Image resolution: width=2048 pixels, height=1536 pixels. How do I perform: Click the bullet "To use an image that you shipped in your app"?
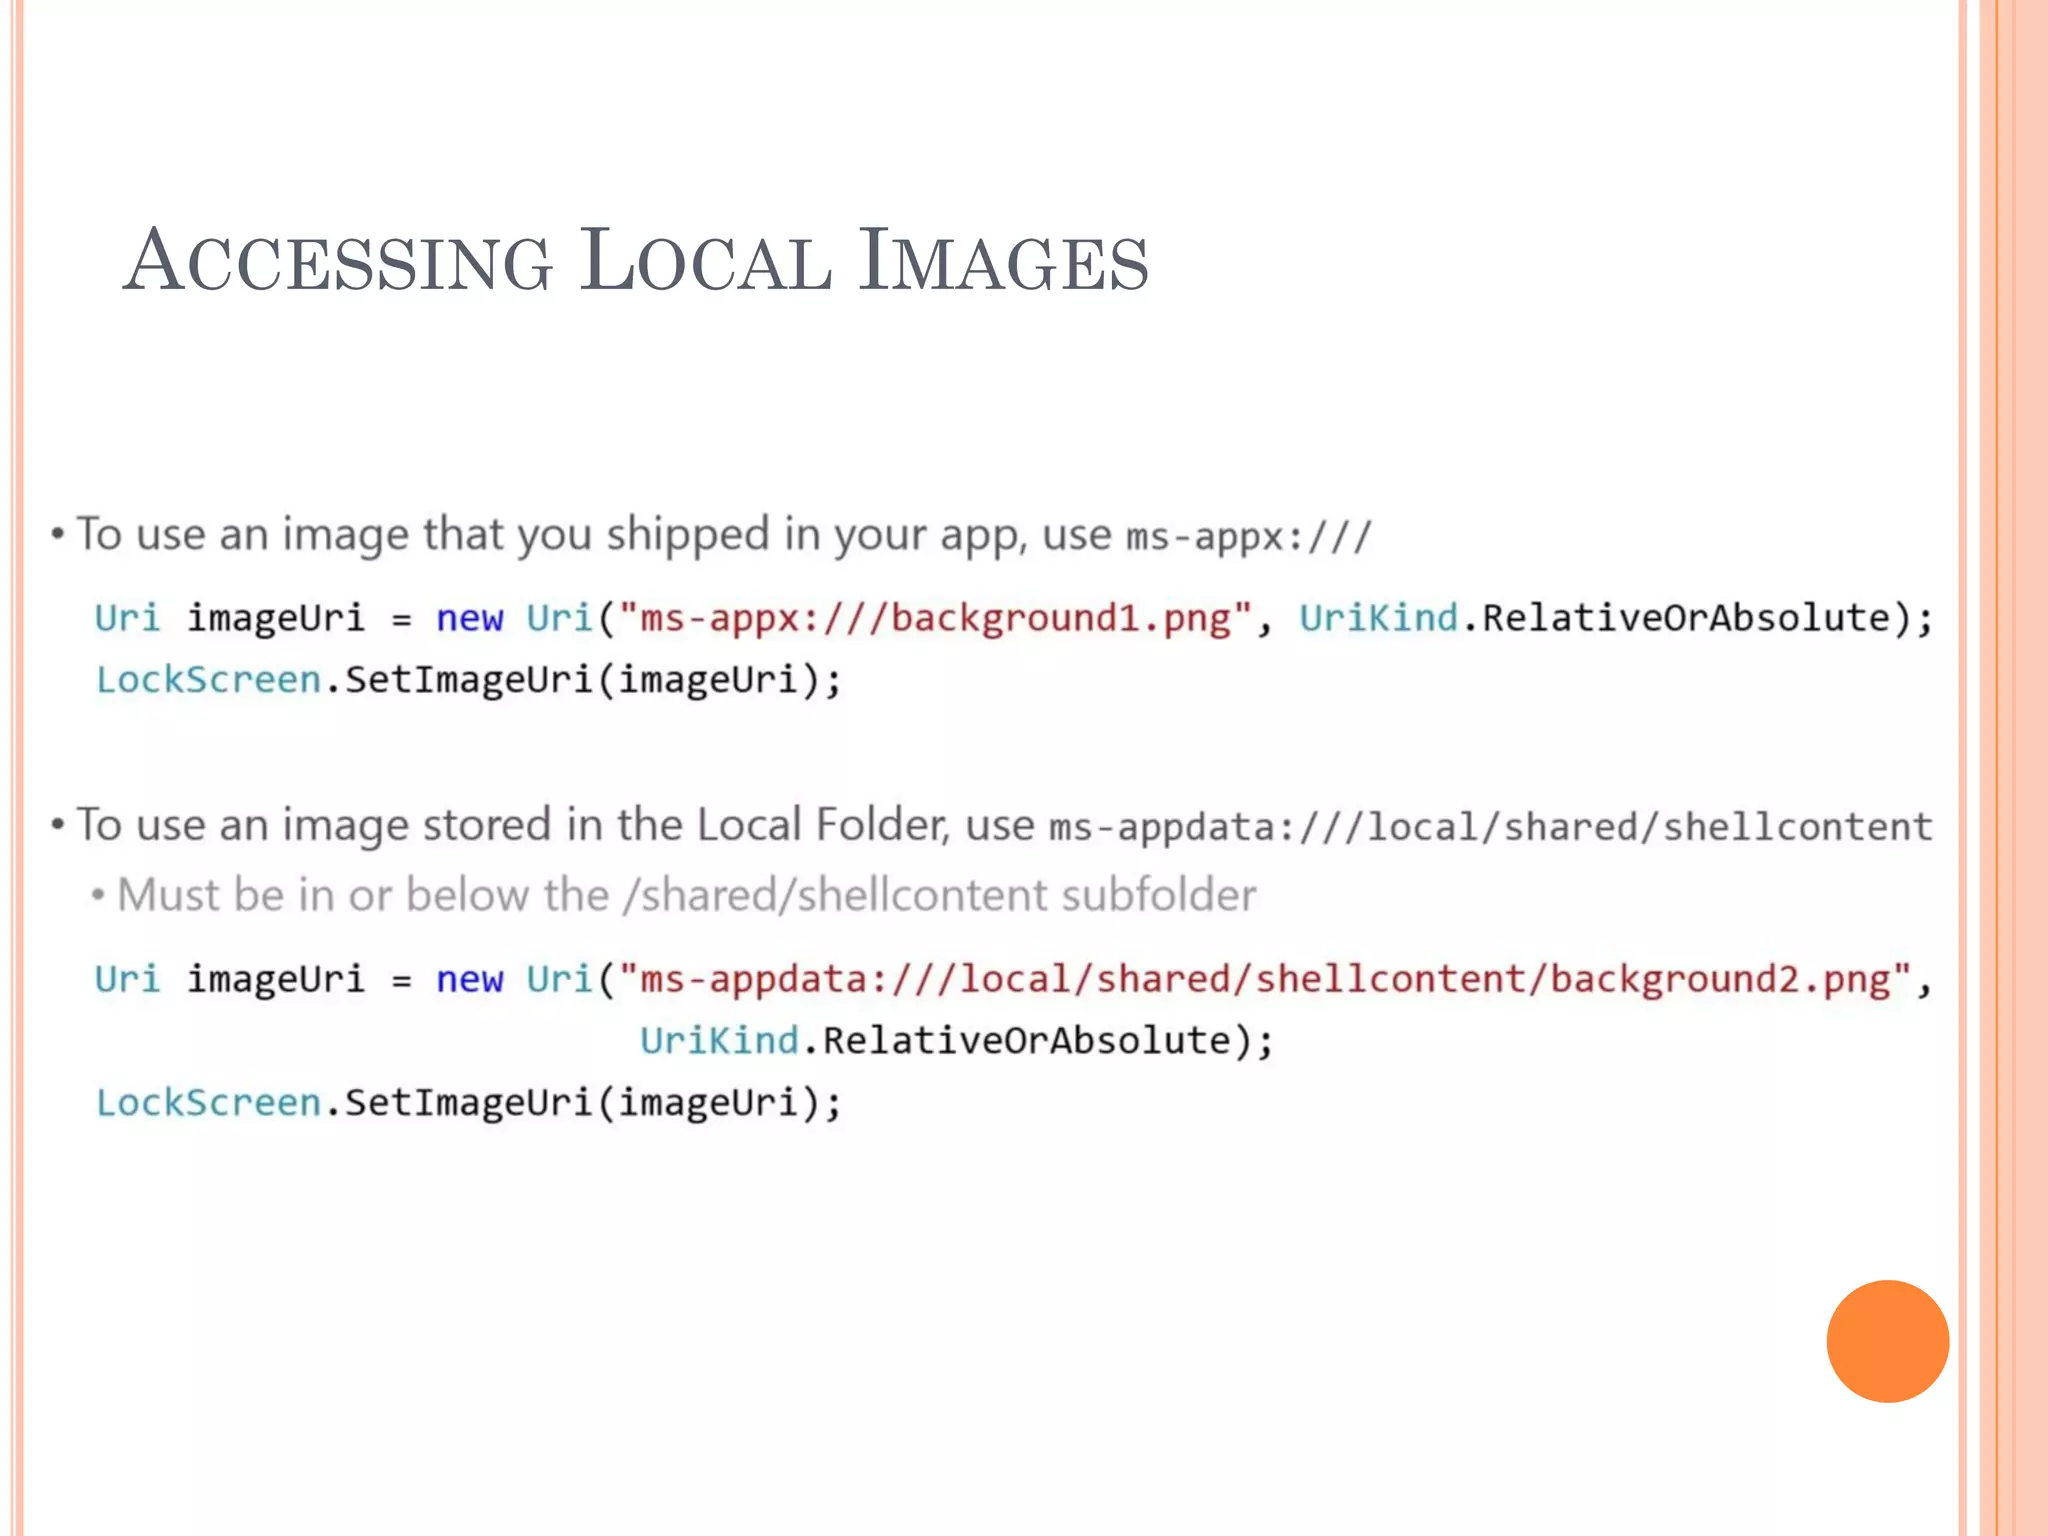pos(551,535)
